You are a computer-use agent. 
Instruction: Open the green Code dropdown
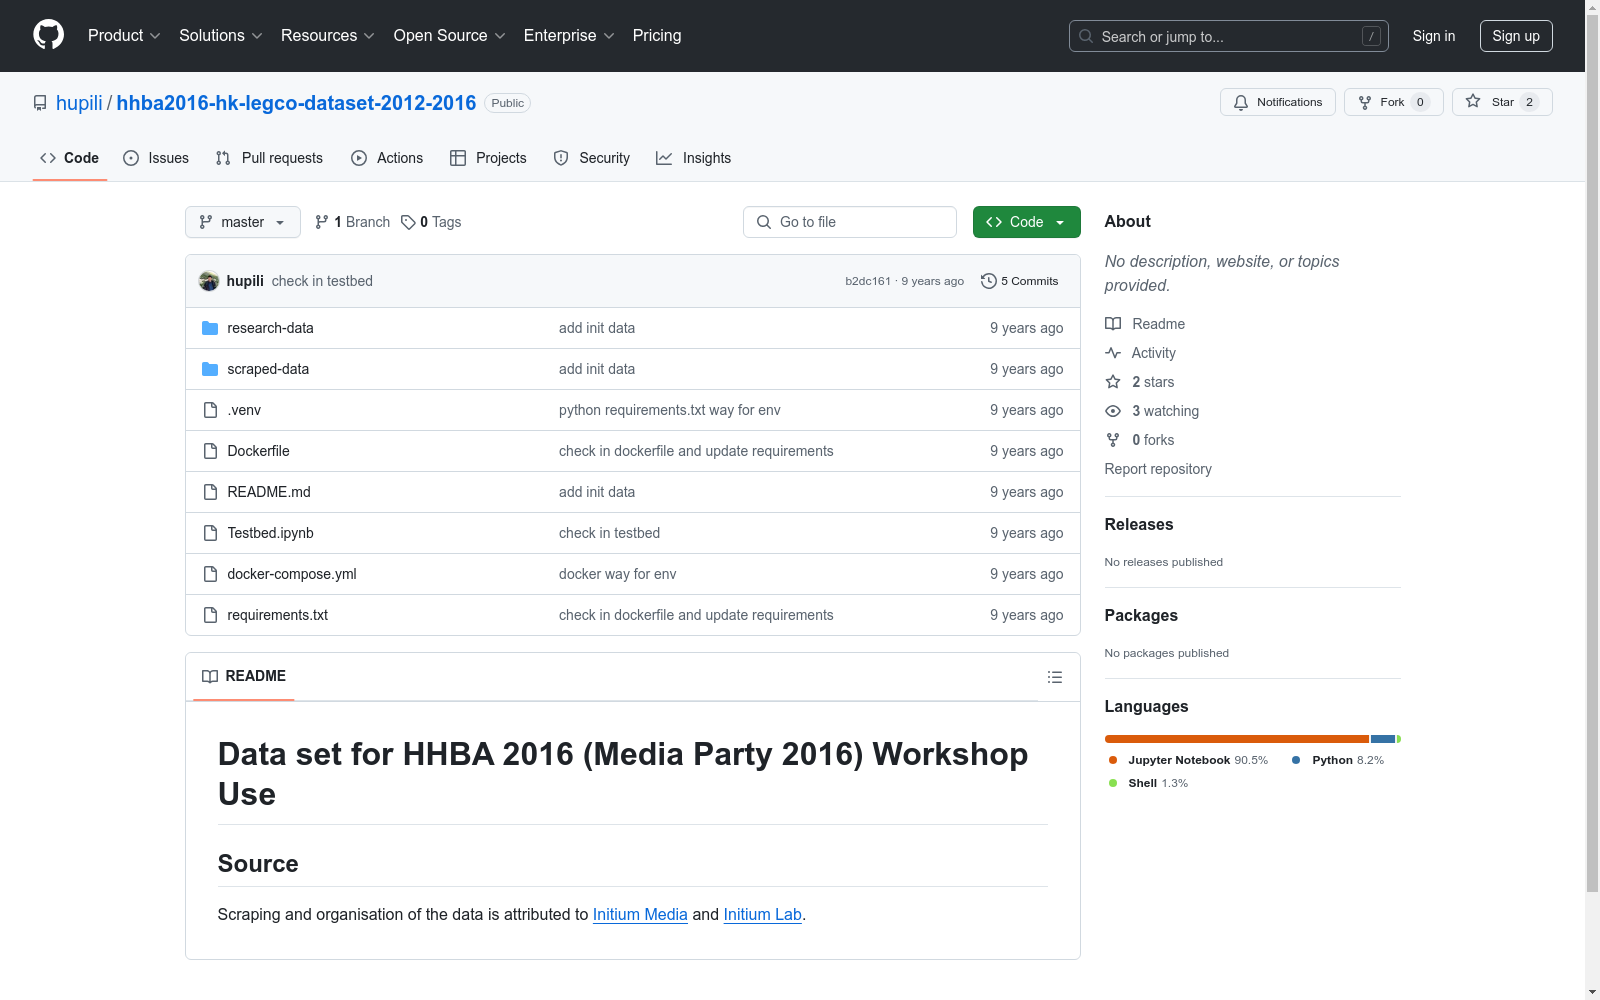(x=1026, y=222)
